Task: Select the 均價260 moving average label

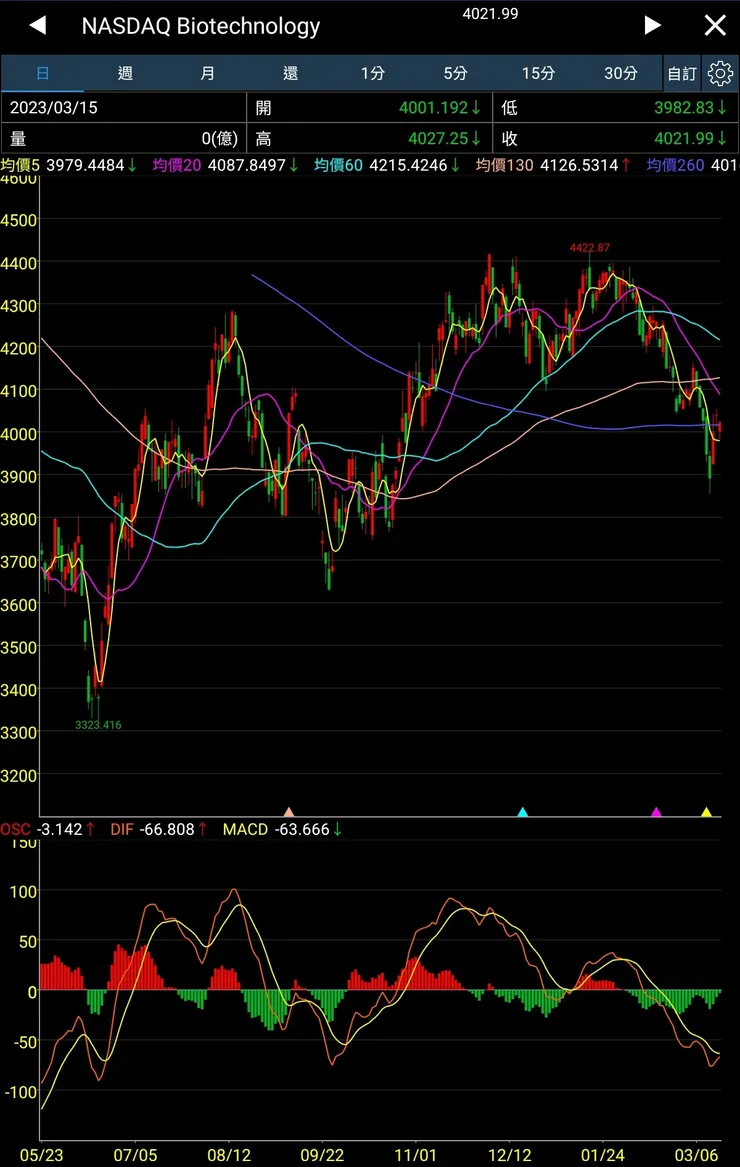Action: (x=675, y=164)
